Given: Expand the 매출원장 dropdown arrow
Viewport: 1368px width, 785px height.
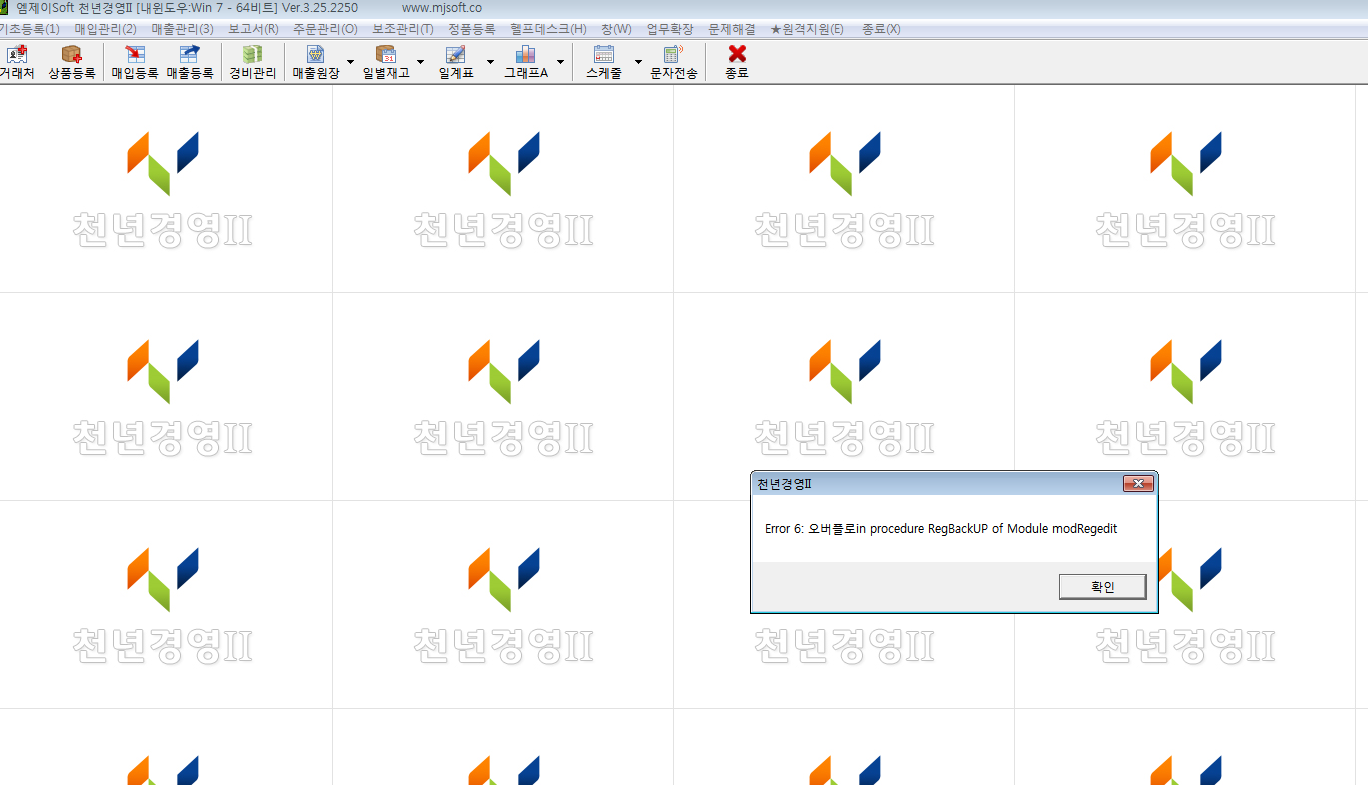Looking at the screenshot, I should 350,62.
